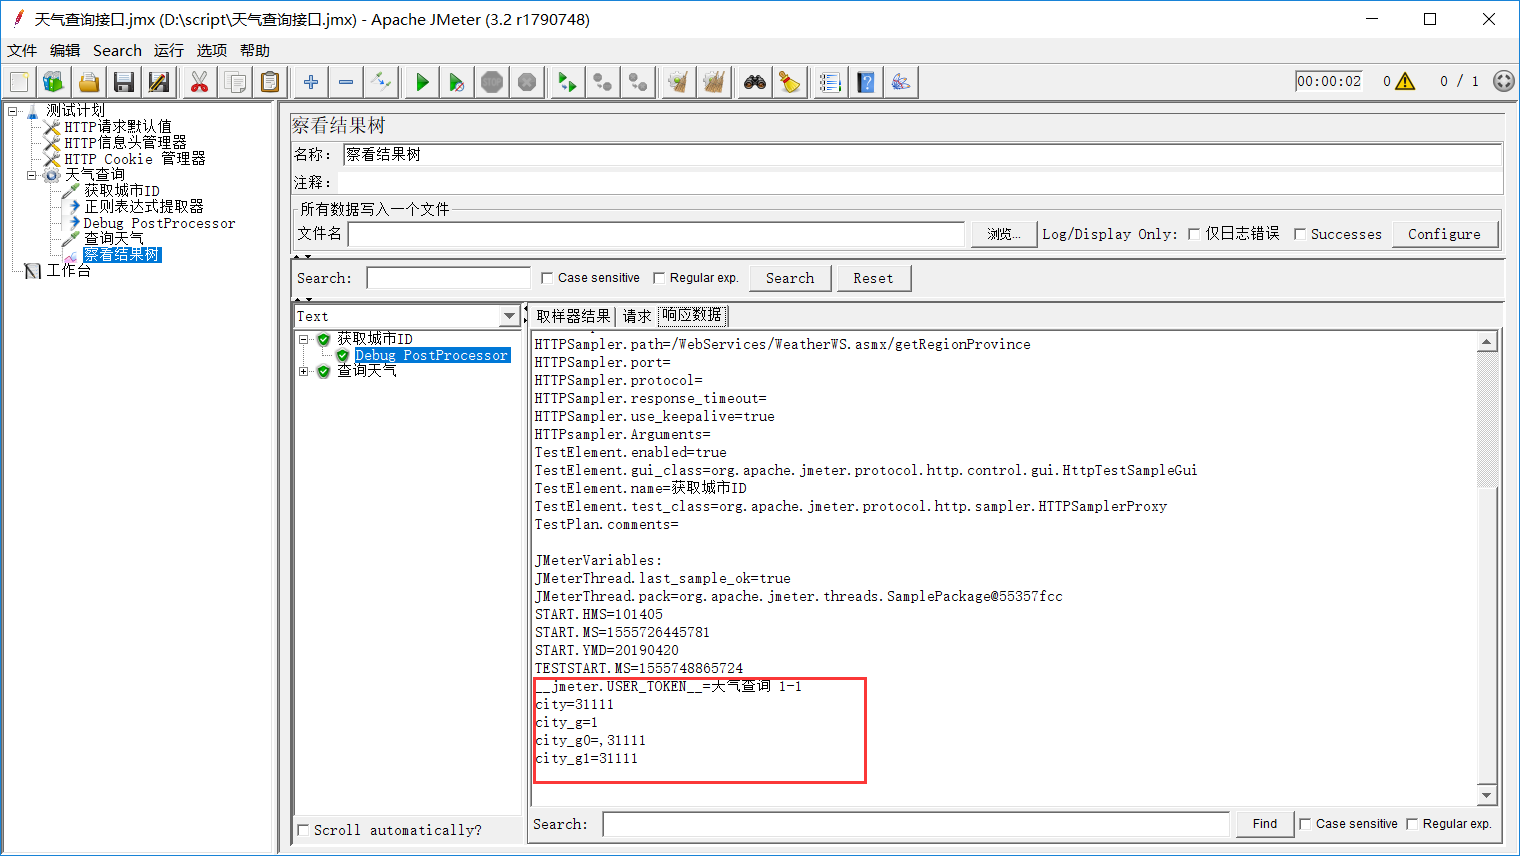Viewport: 1520px width, 856px height.
Task: Tick Regular exp. next to Find button
Action: coord(1412,824)
